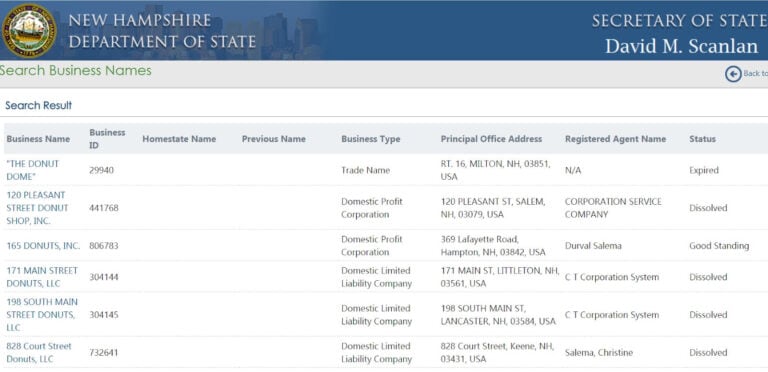
Task: Open 165 DONUTS, INC. business link
Action: pos(43,246)
